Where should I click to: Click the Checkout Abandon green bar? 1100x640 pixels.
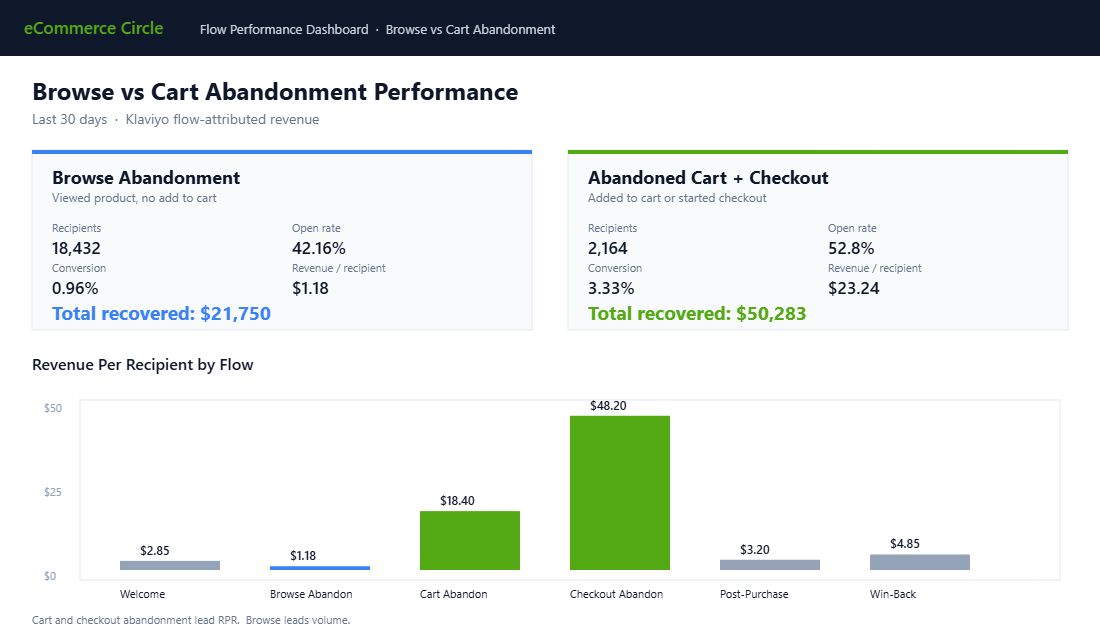click(619, 493)
